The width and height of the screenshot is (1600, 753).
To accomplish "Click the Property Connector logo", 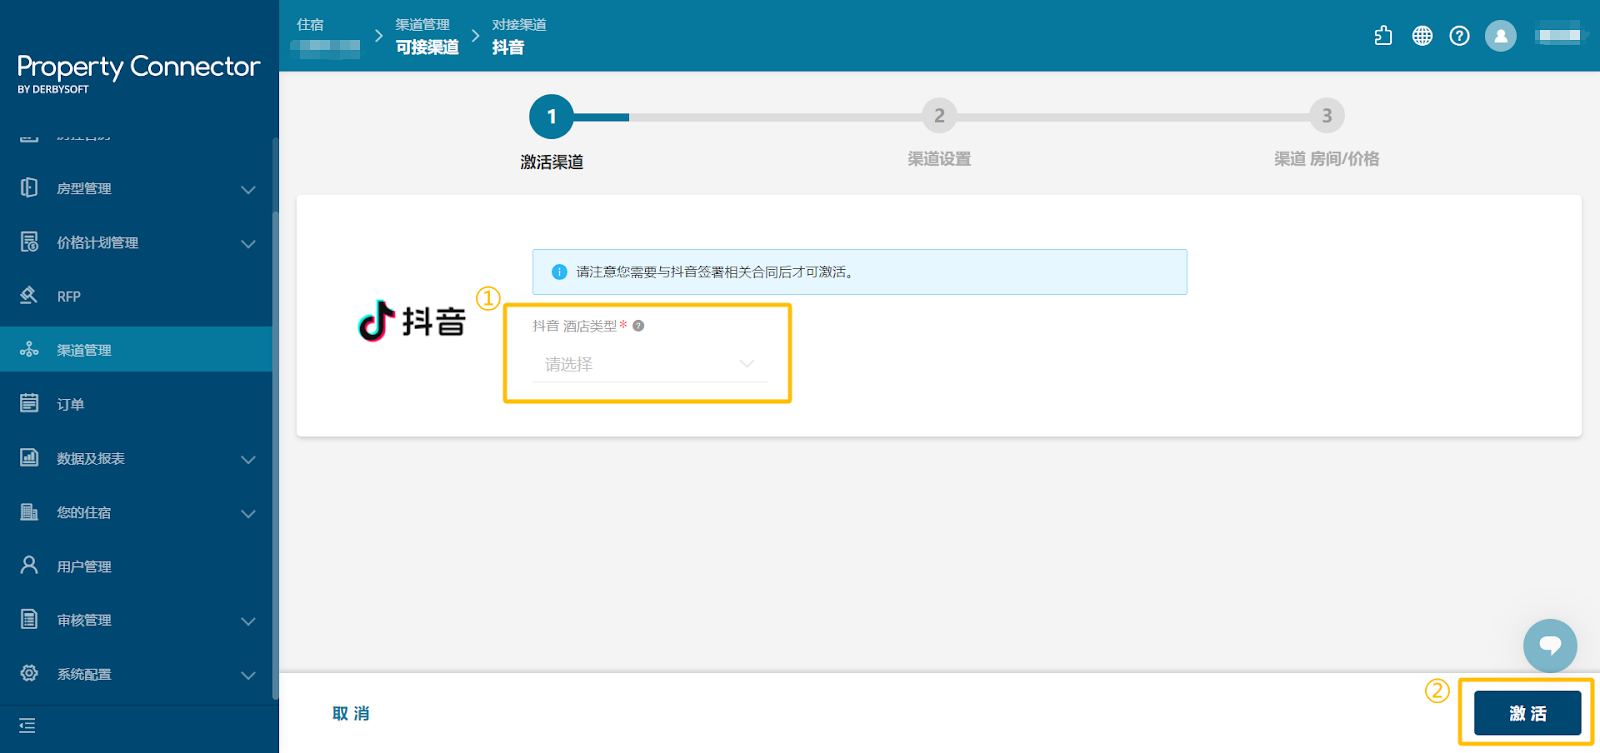I will click(x=138, y=73).
